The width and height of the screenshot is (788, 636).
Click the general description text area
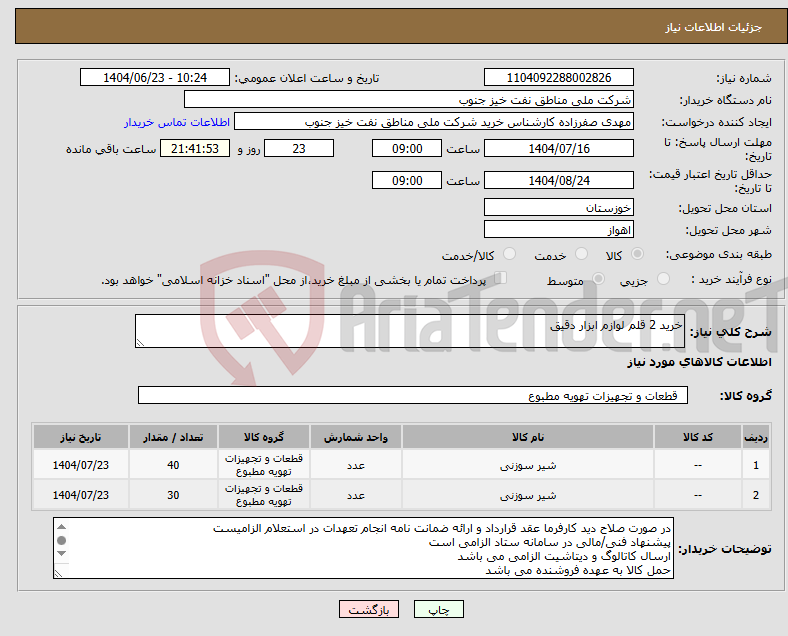pyautogui.click(x=410, y=331)
